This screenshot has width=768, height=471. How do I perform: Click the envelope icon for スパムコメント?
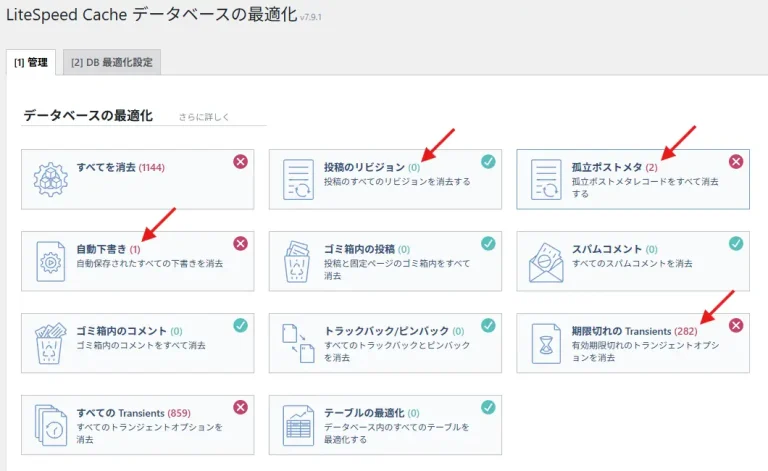tap(546, 262)
